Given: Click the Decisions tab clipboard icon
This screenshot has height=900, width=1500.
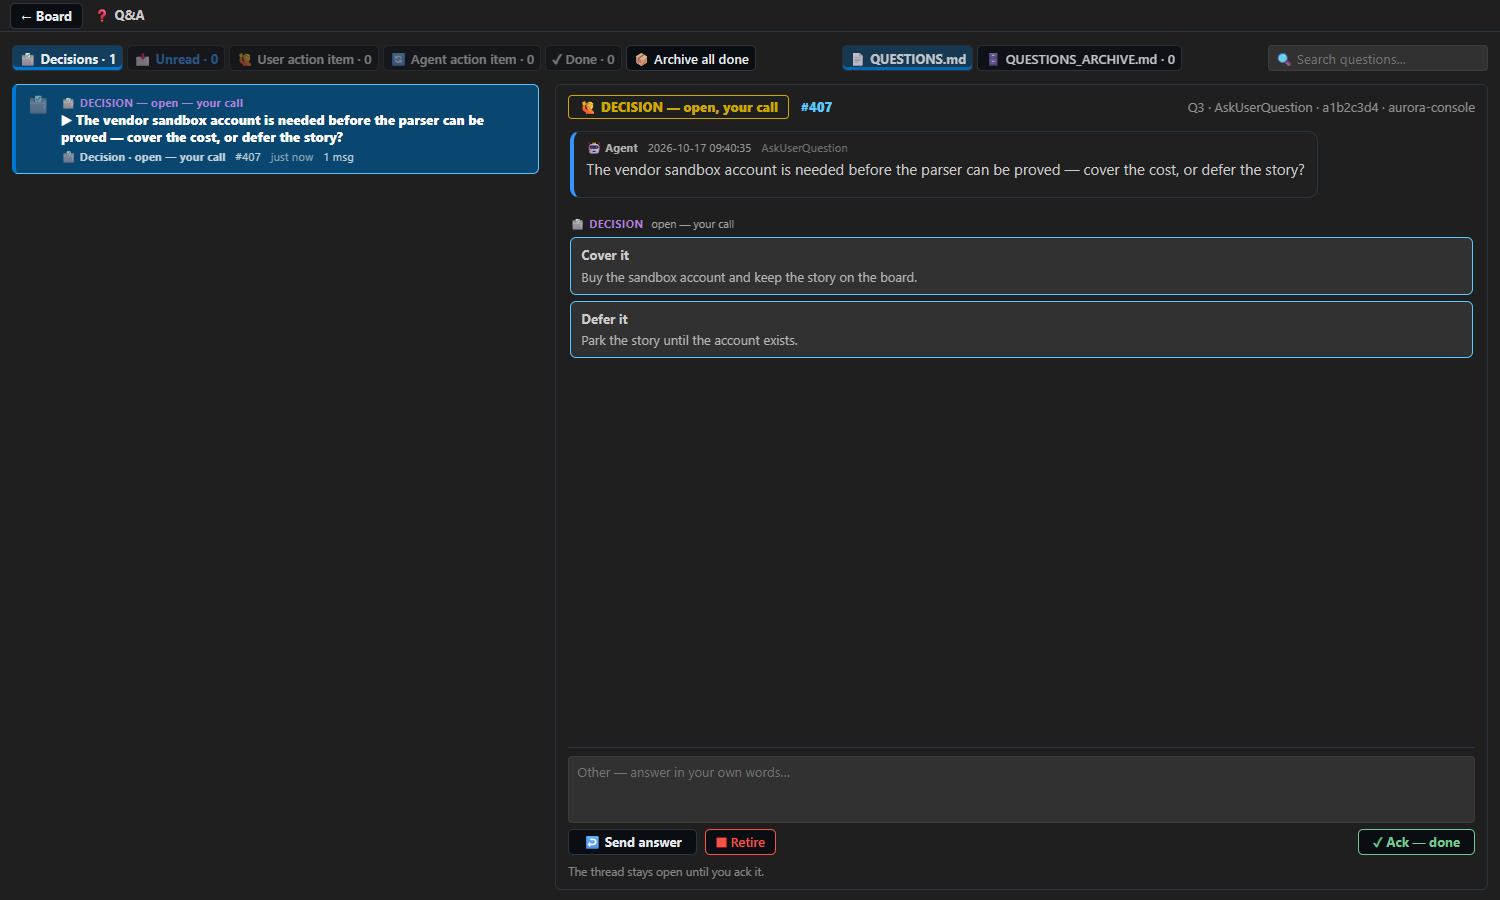Looking at the screenshot, I should [x=28, y=59].
